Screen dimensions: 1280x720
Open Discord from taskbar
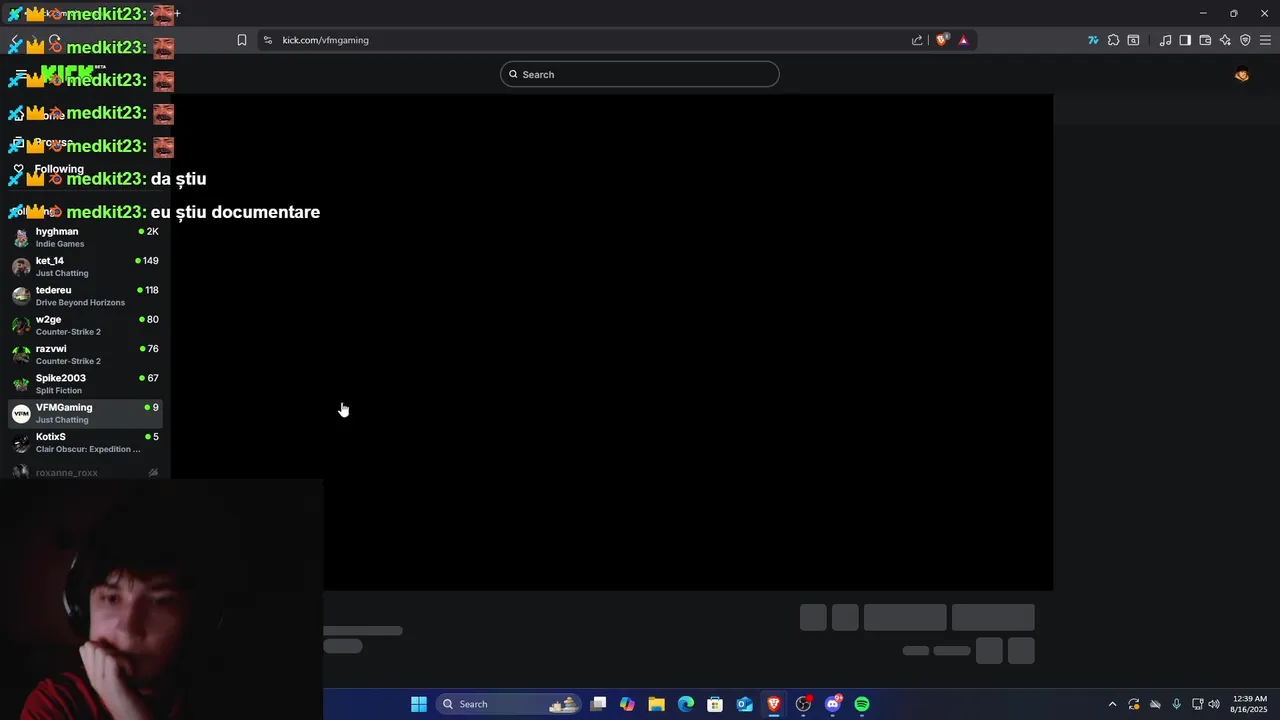pos(833,704)
